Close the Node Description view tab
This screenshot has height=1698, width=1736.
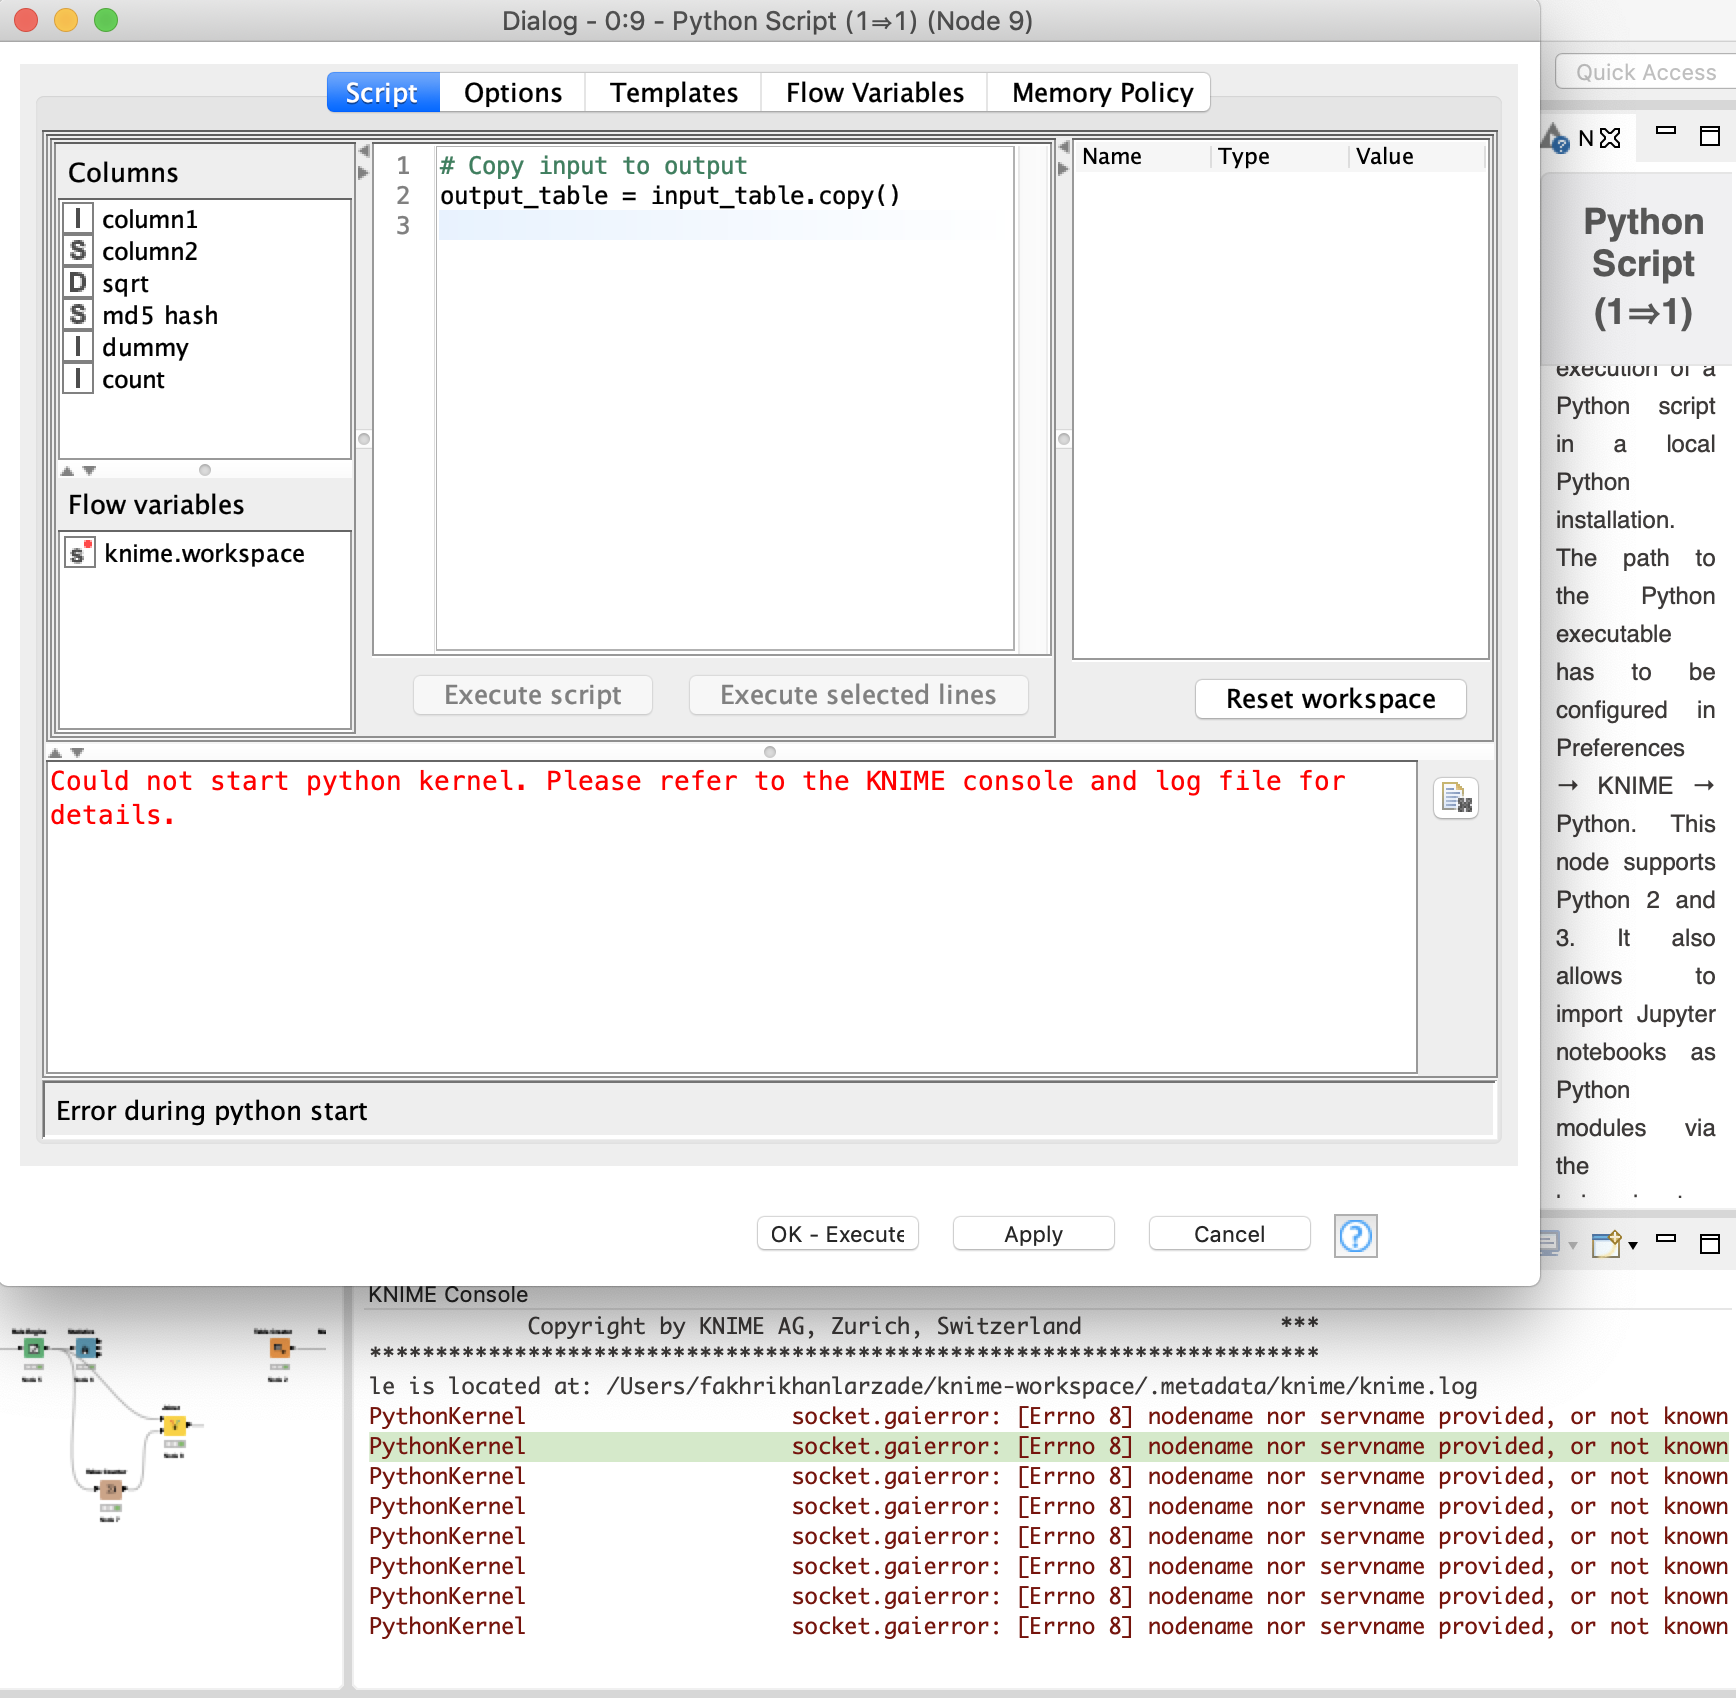click(x=1610, y=138)
